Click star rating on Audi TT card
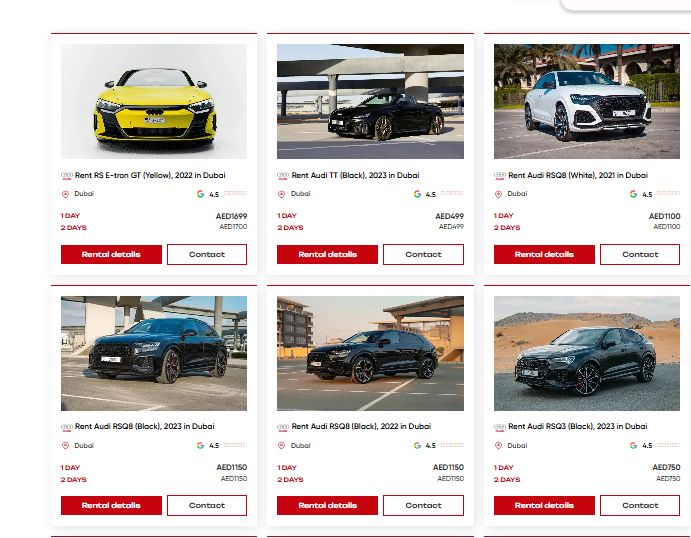 [x=452, y=193]
